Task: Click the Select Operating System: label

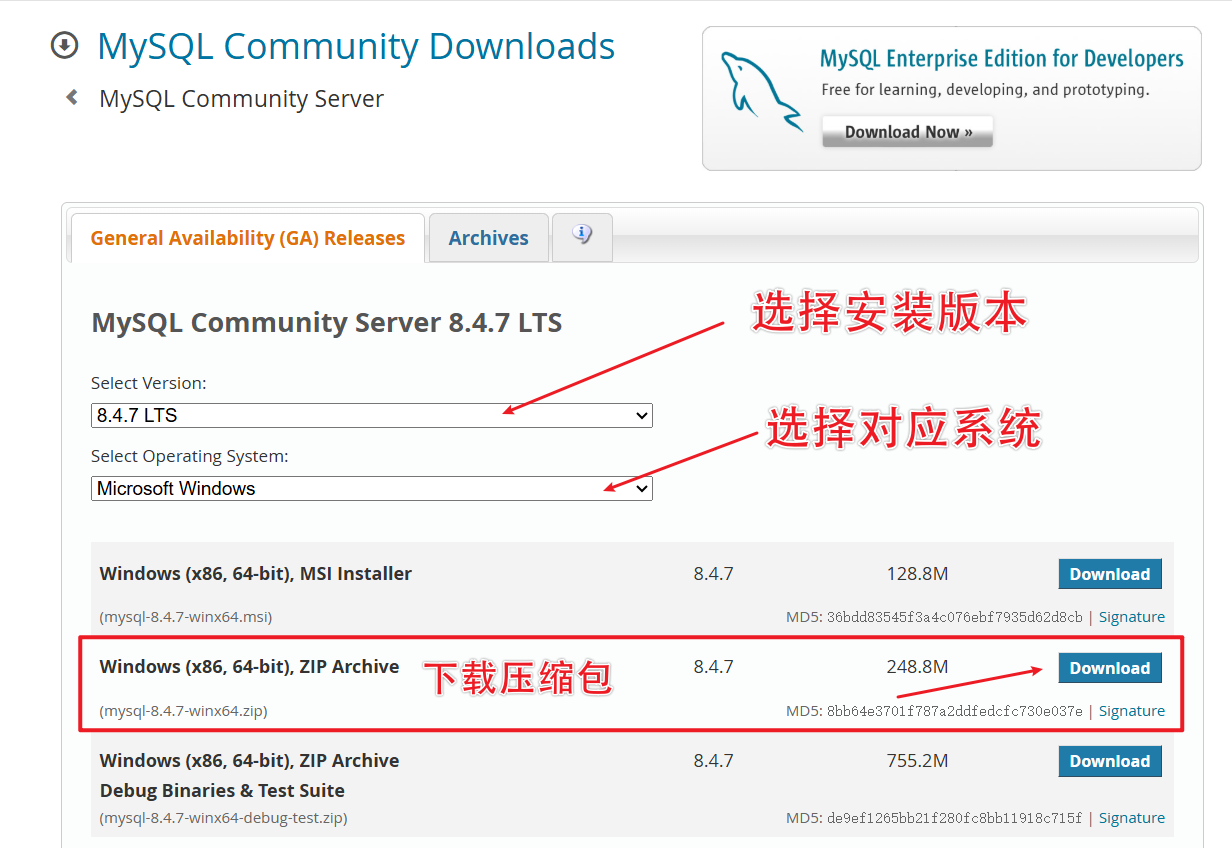Action: (x=190, y=456)
